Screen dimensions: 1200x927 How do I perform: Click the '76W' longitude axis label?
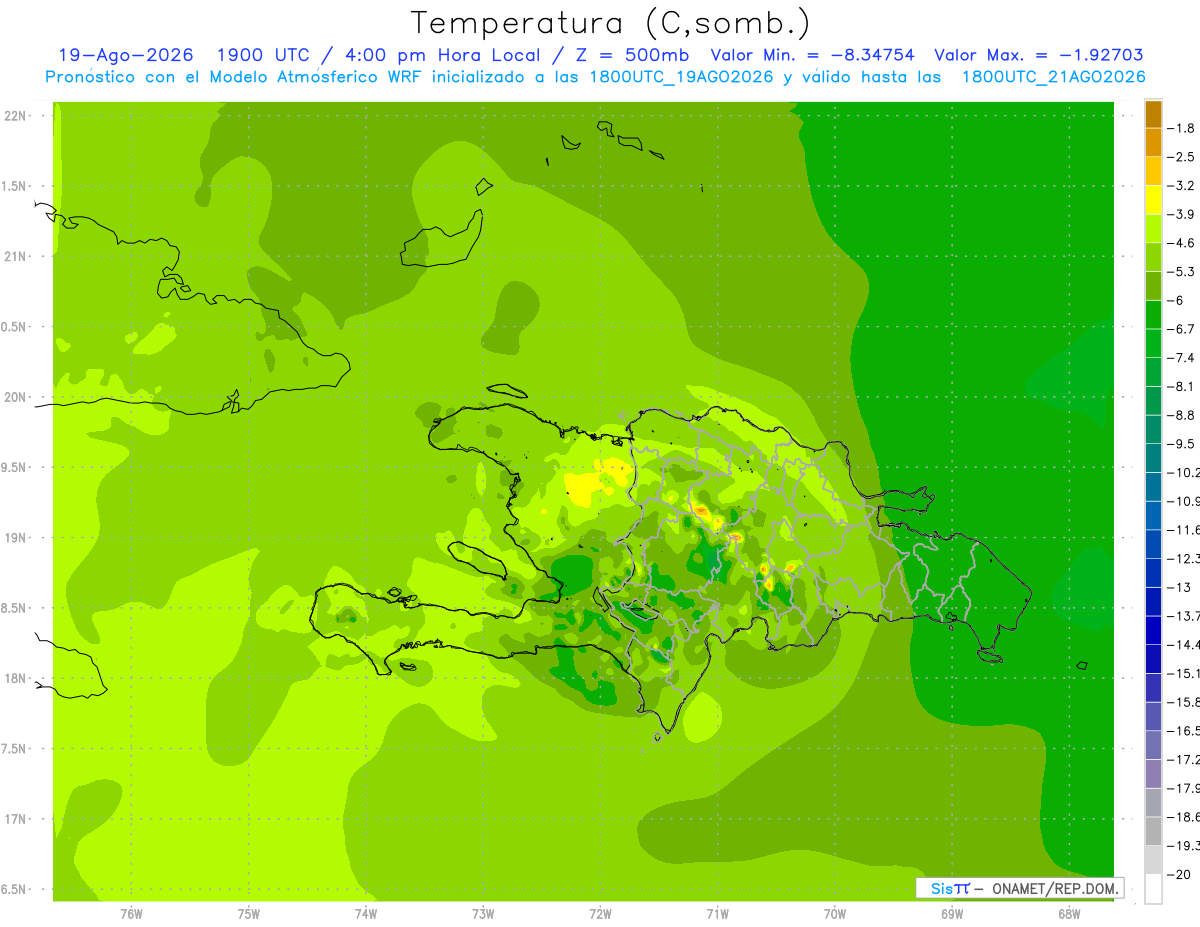coord(131,913)
